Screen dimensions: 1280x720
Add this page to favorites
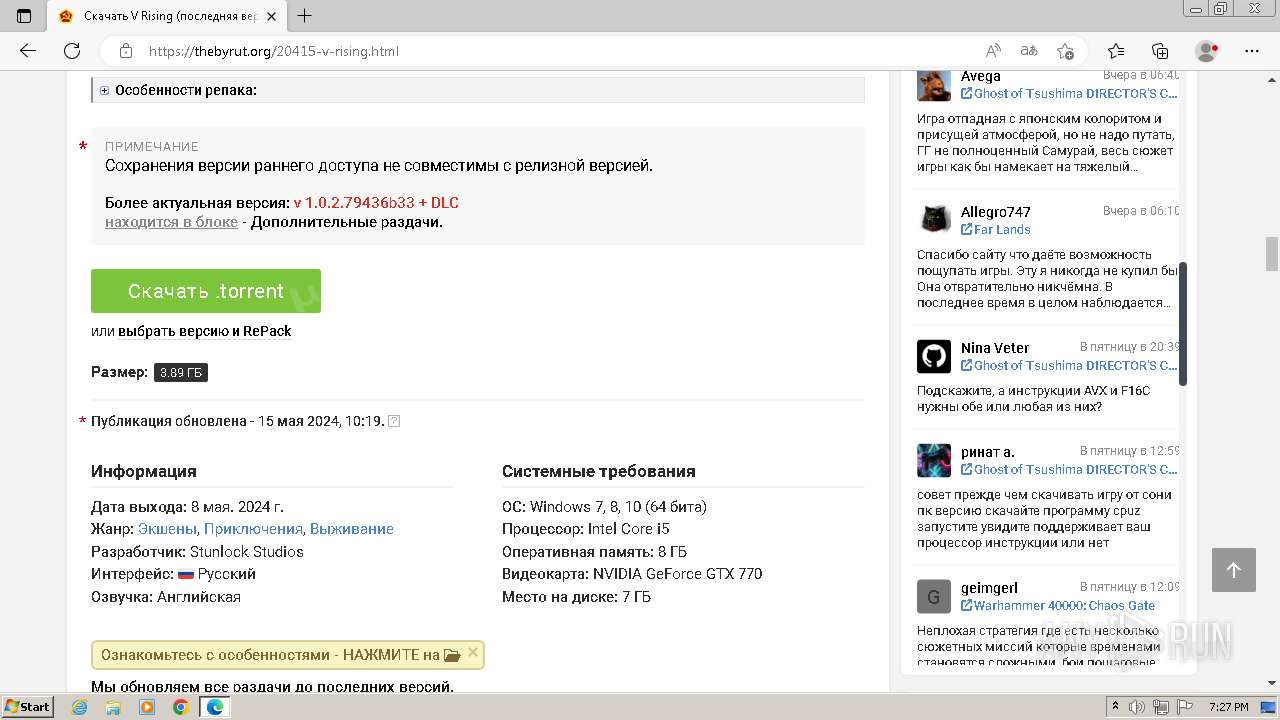(1065, 51)
